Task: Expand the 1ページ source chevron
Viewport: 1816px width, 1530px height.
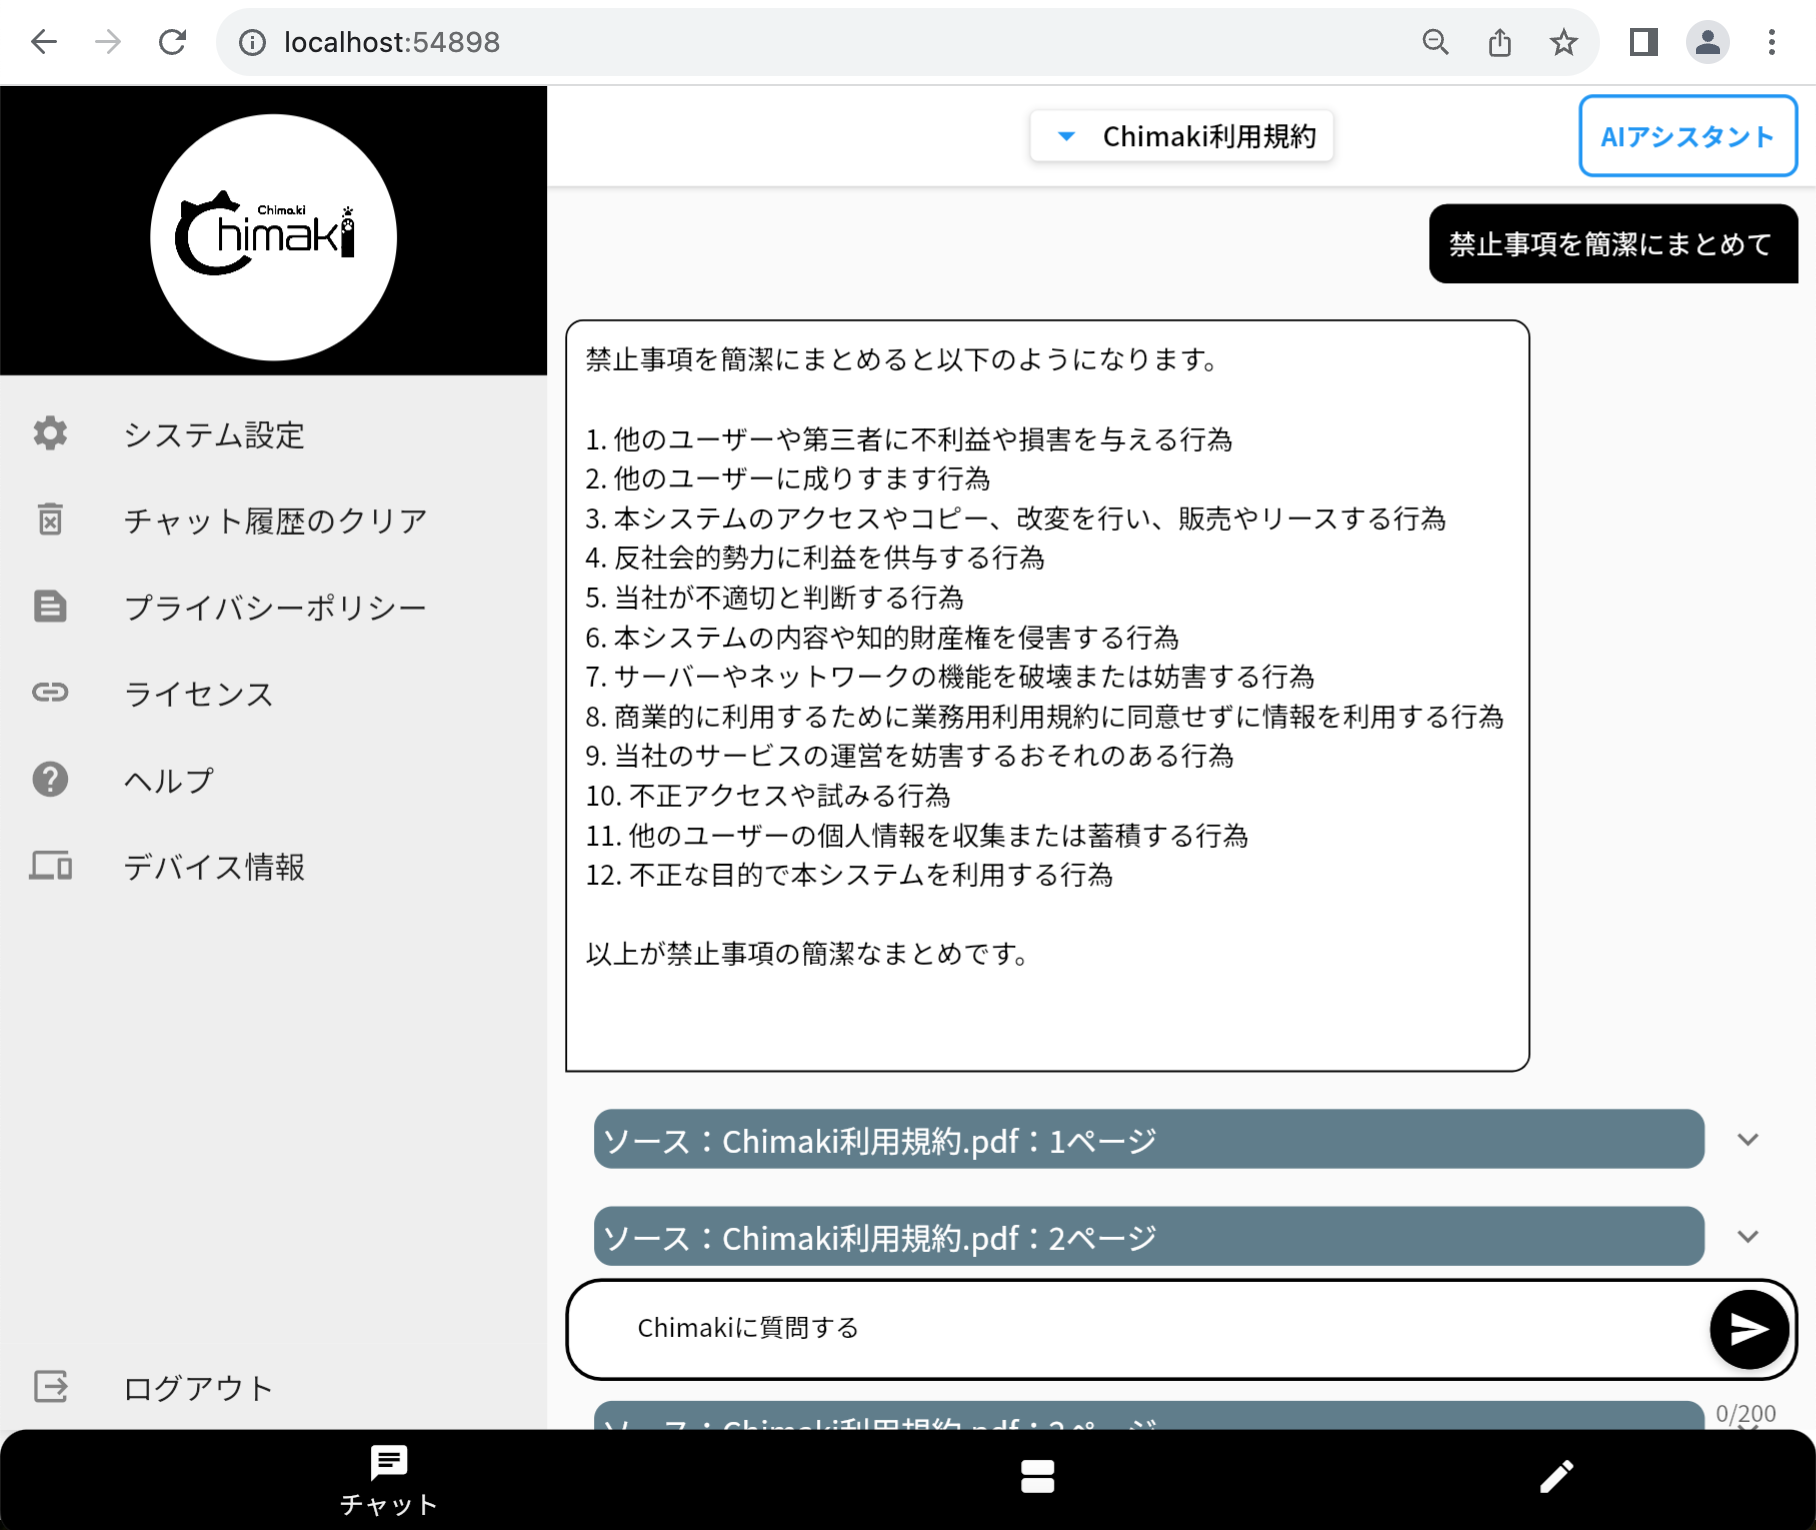Action: (1748, 1139)
